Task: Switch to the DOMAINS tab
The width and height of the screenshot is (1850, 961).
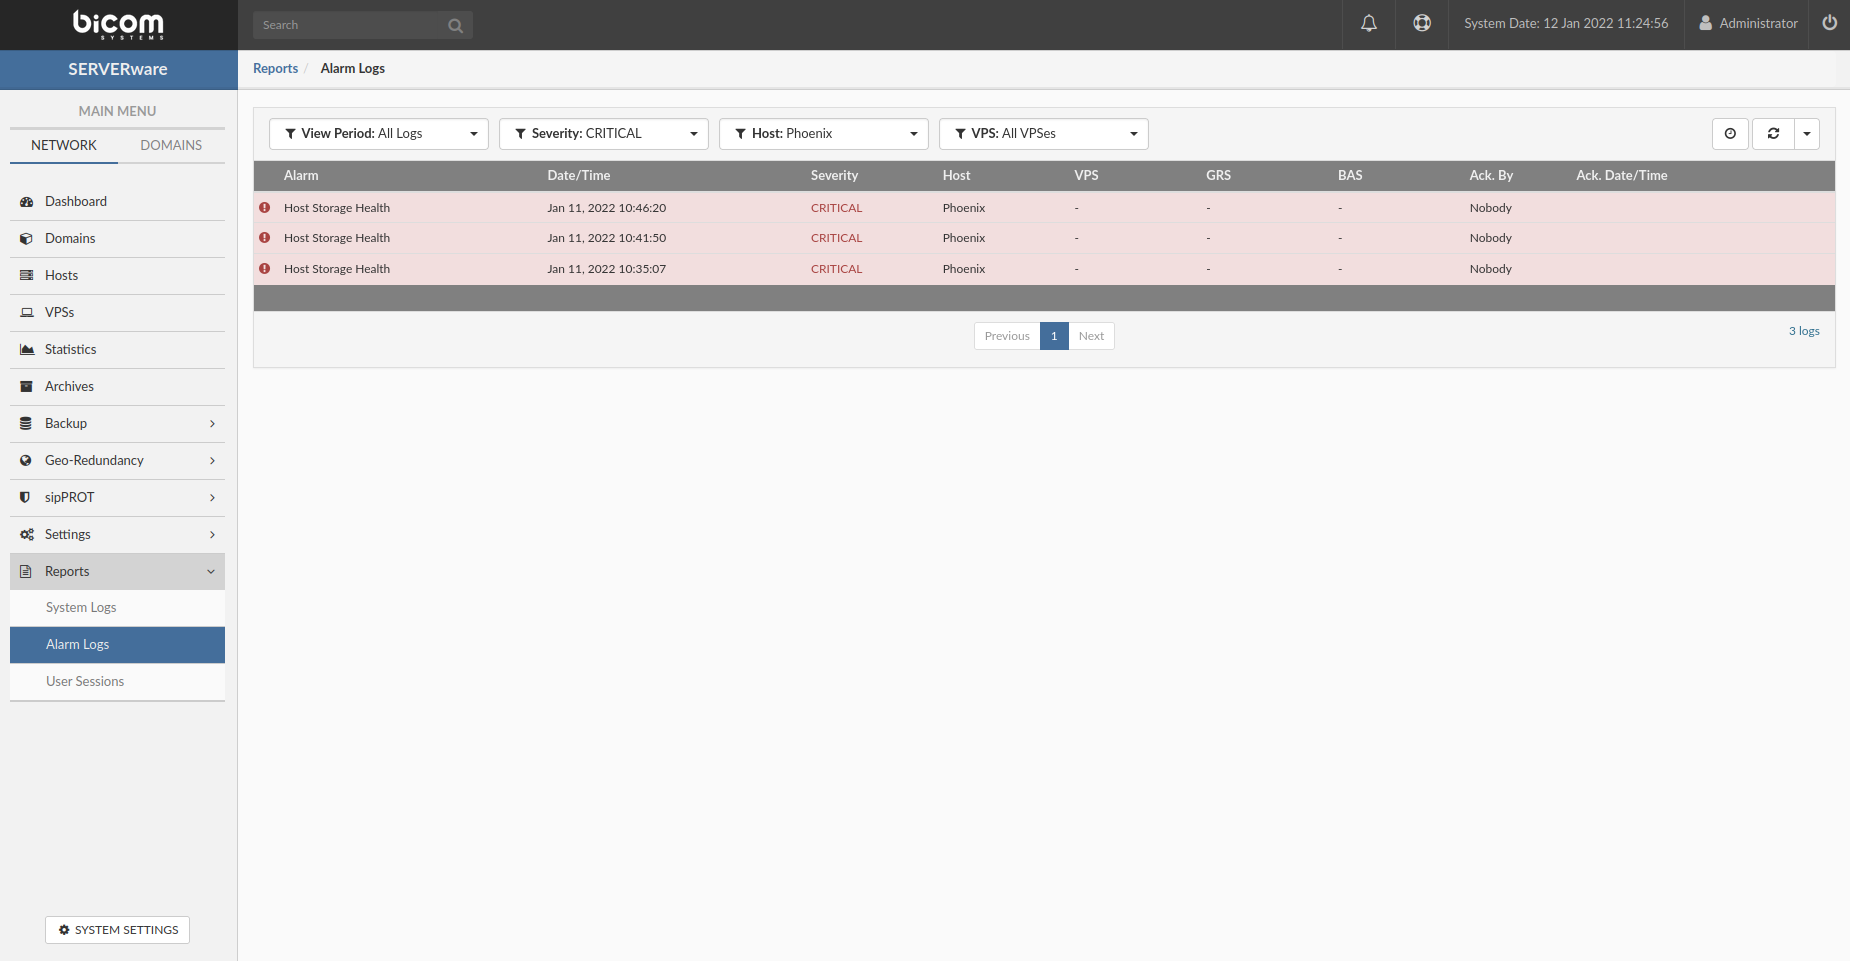Action: [171, 146]
